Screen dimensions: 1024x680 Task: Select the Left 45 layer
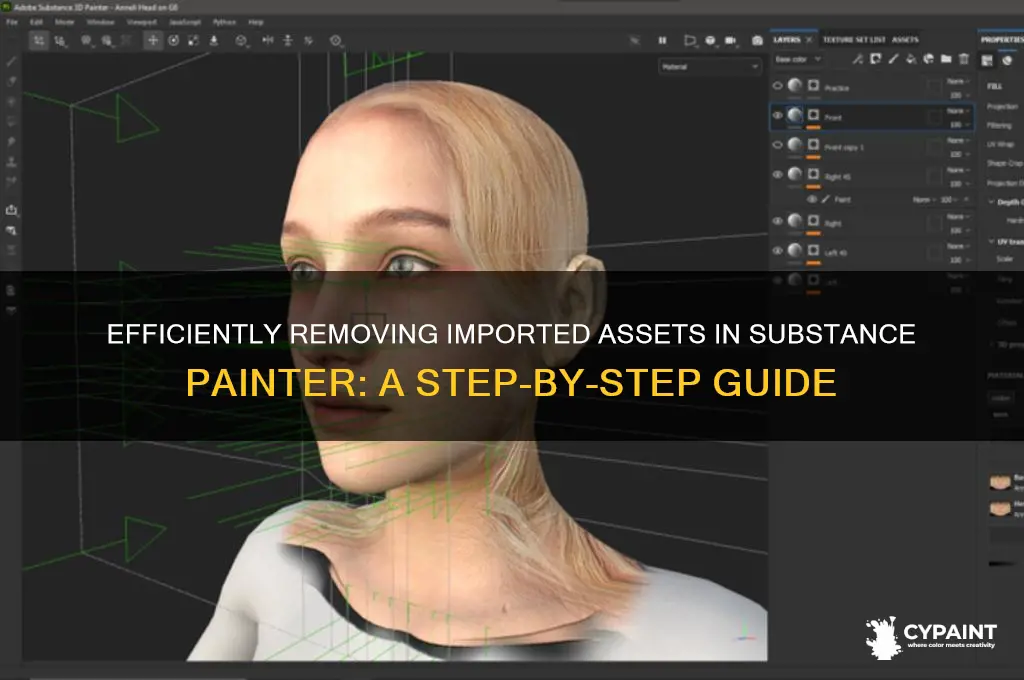pos(872,251)
